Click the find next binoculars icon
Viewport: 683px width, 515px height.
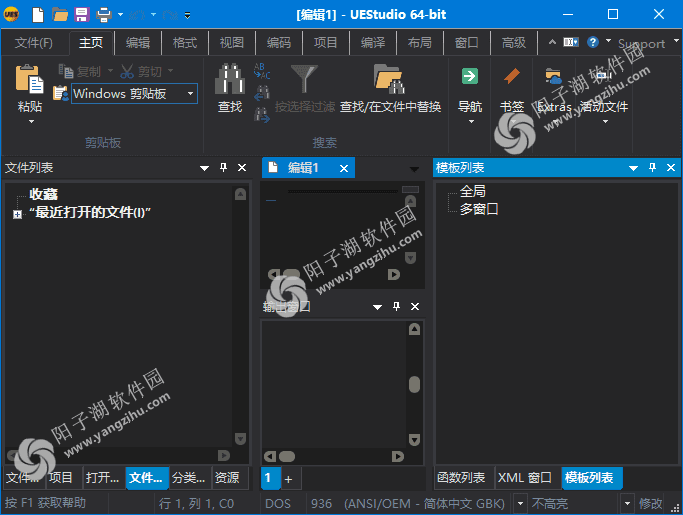tap(262, 115)
